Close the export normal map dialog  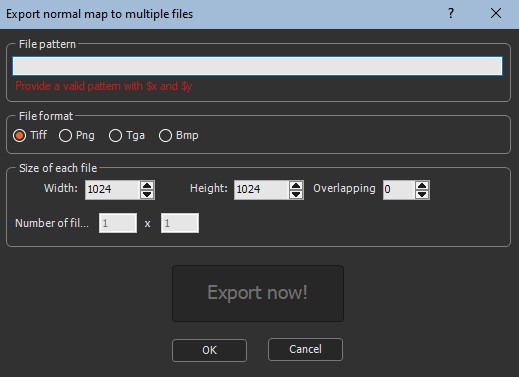click(496, 14)
